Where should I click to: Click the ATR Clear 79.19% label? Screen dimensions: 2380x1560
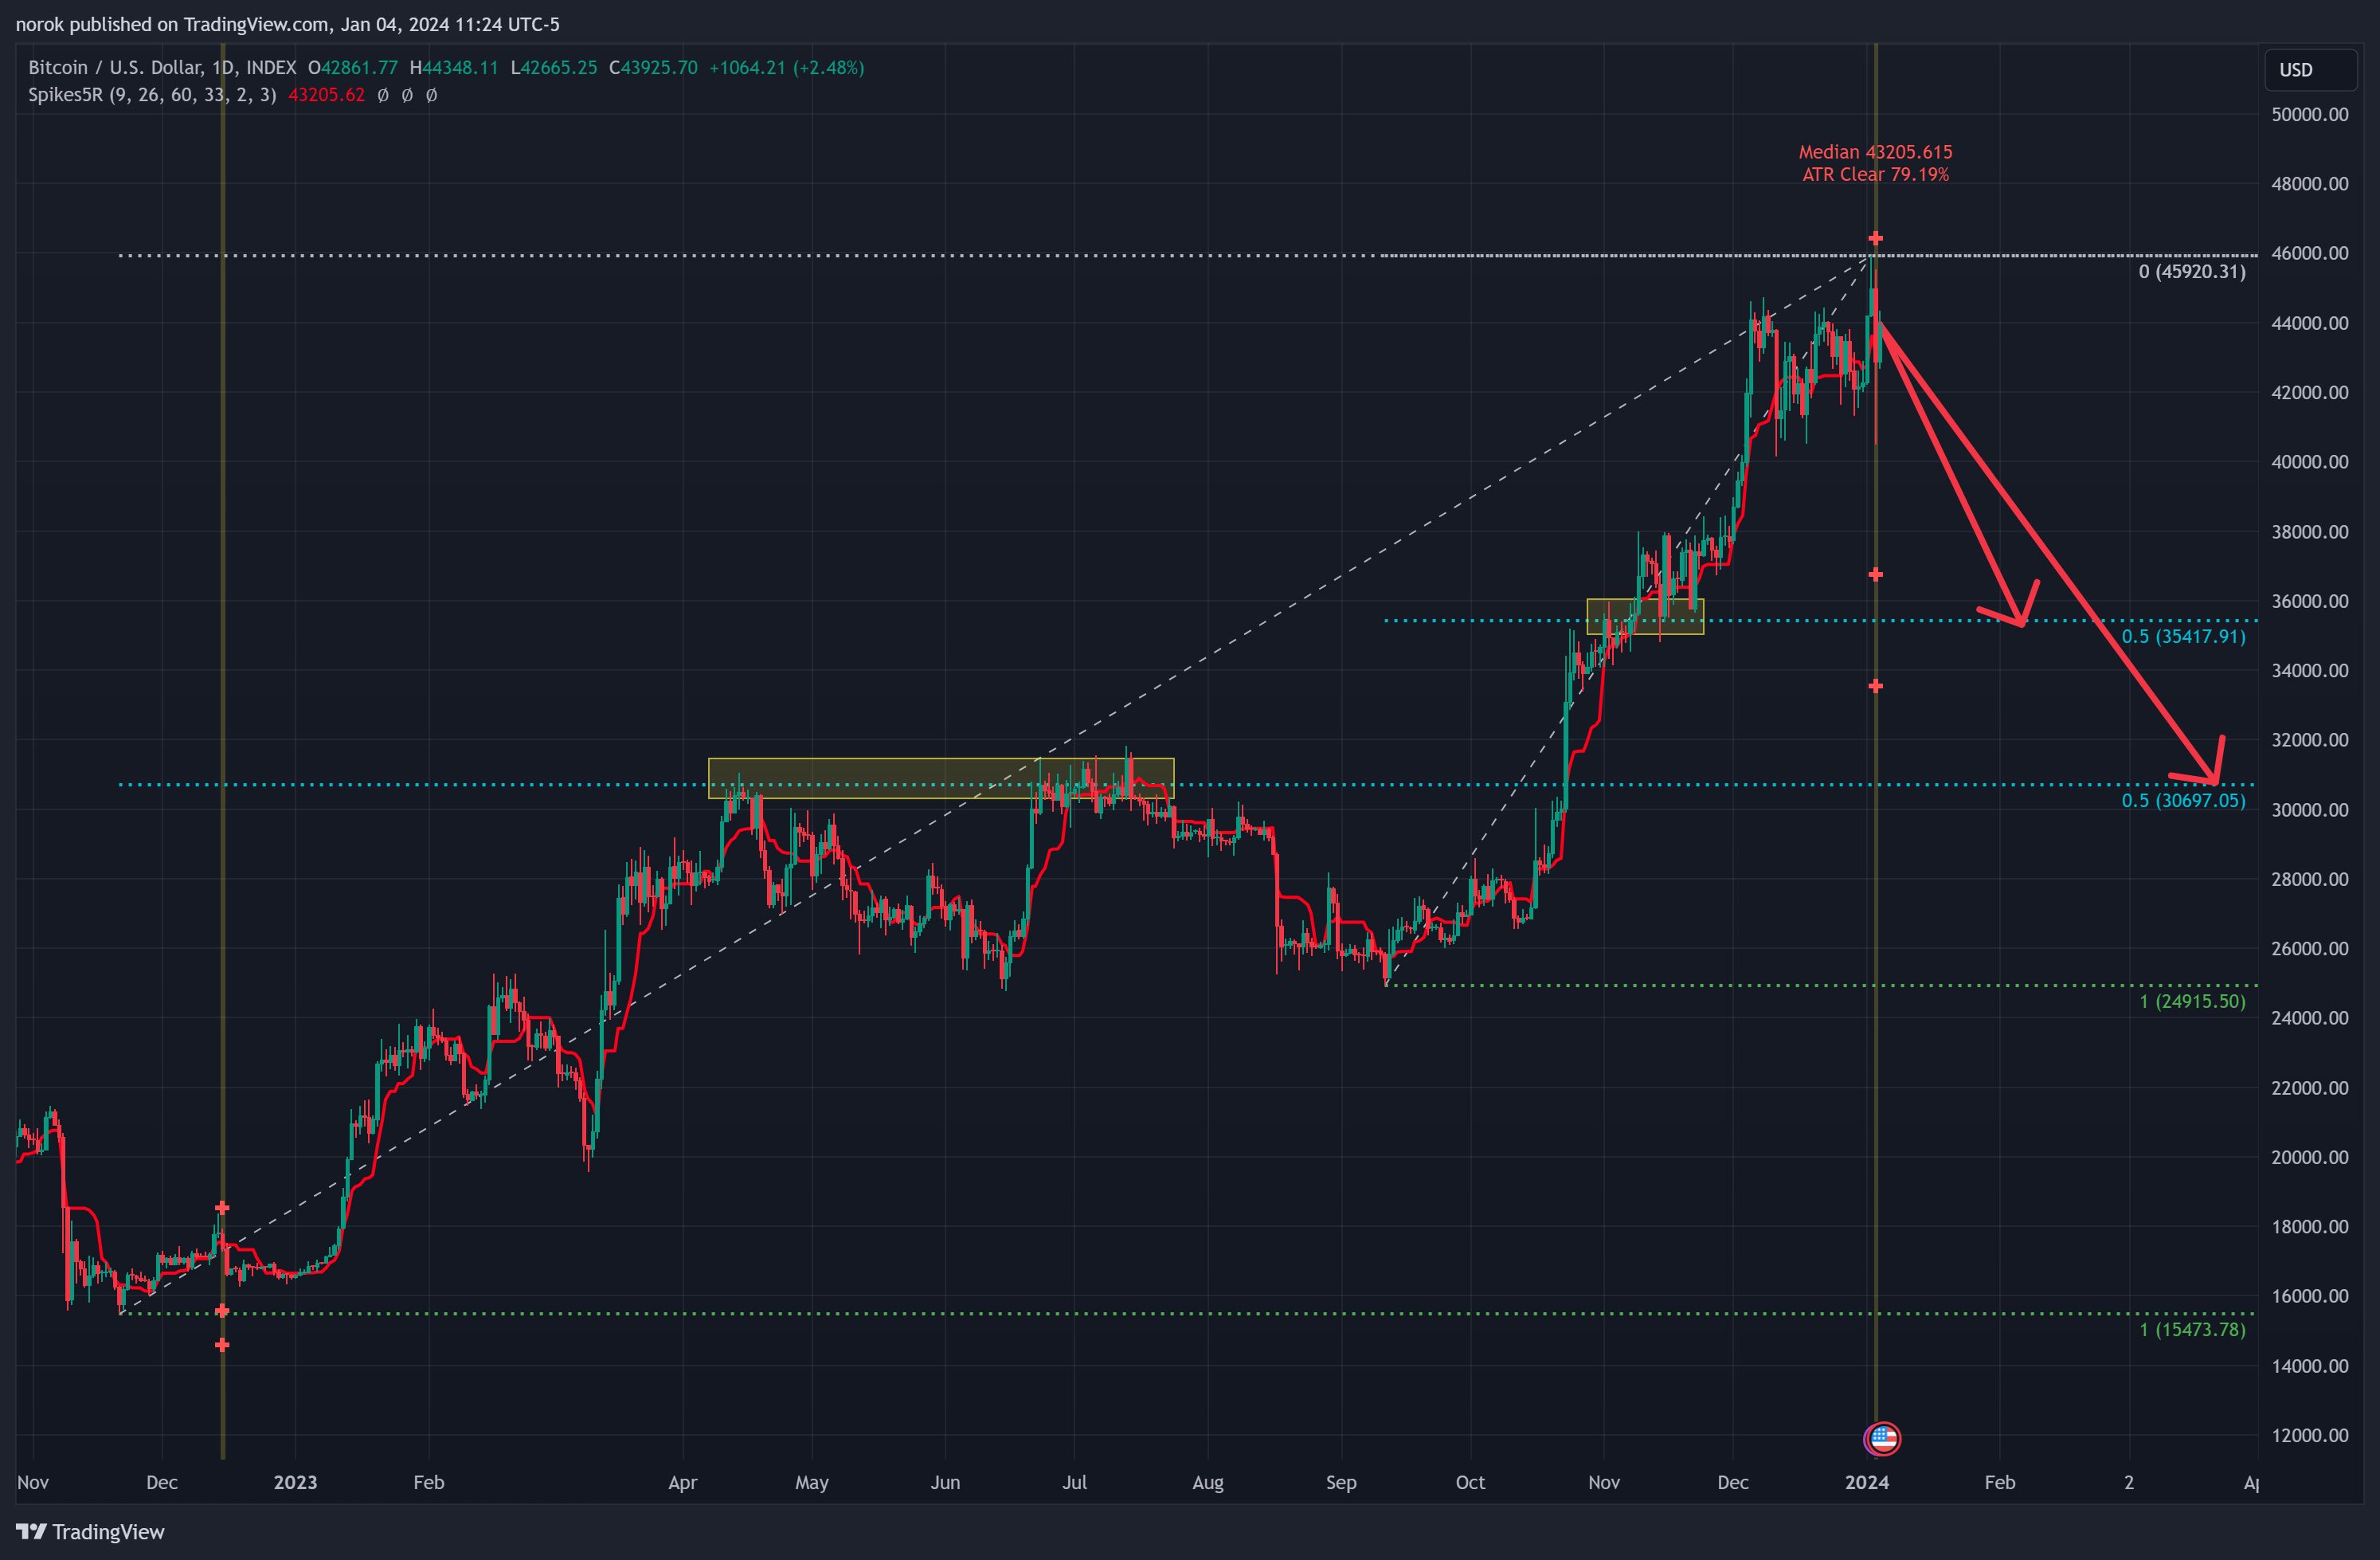(1875, 175)
